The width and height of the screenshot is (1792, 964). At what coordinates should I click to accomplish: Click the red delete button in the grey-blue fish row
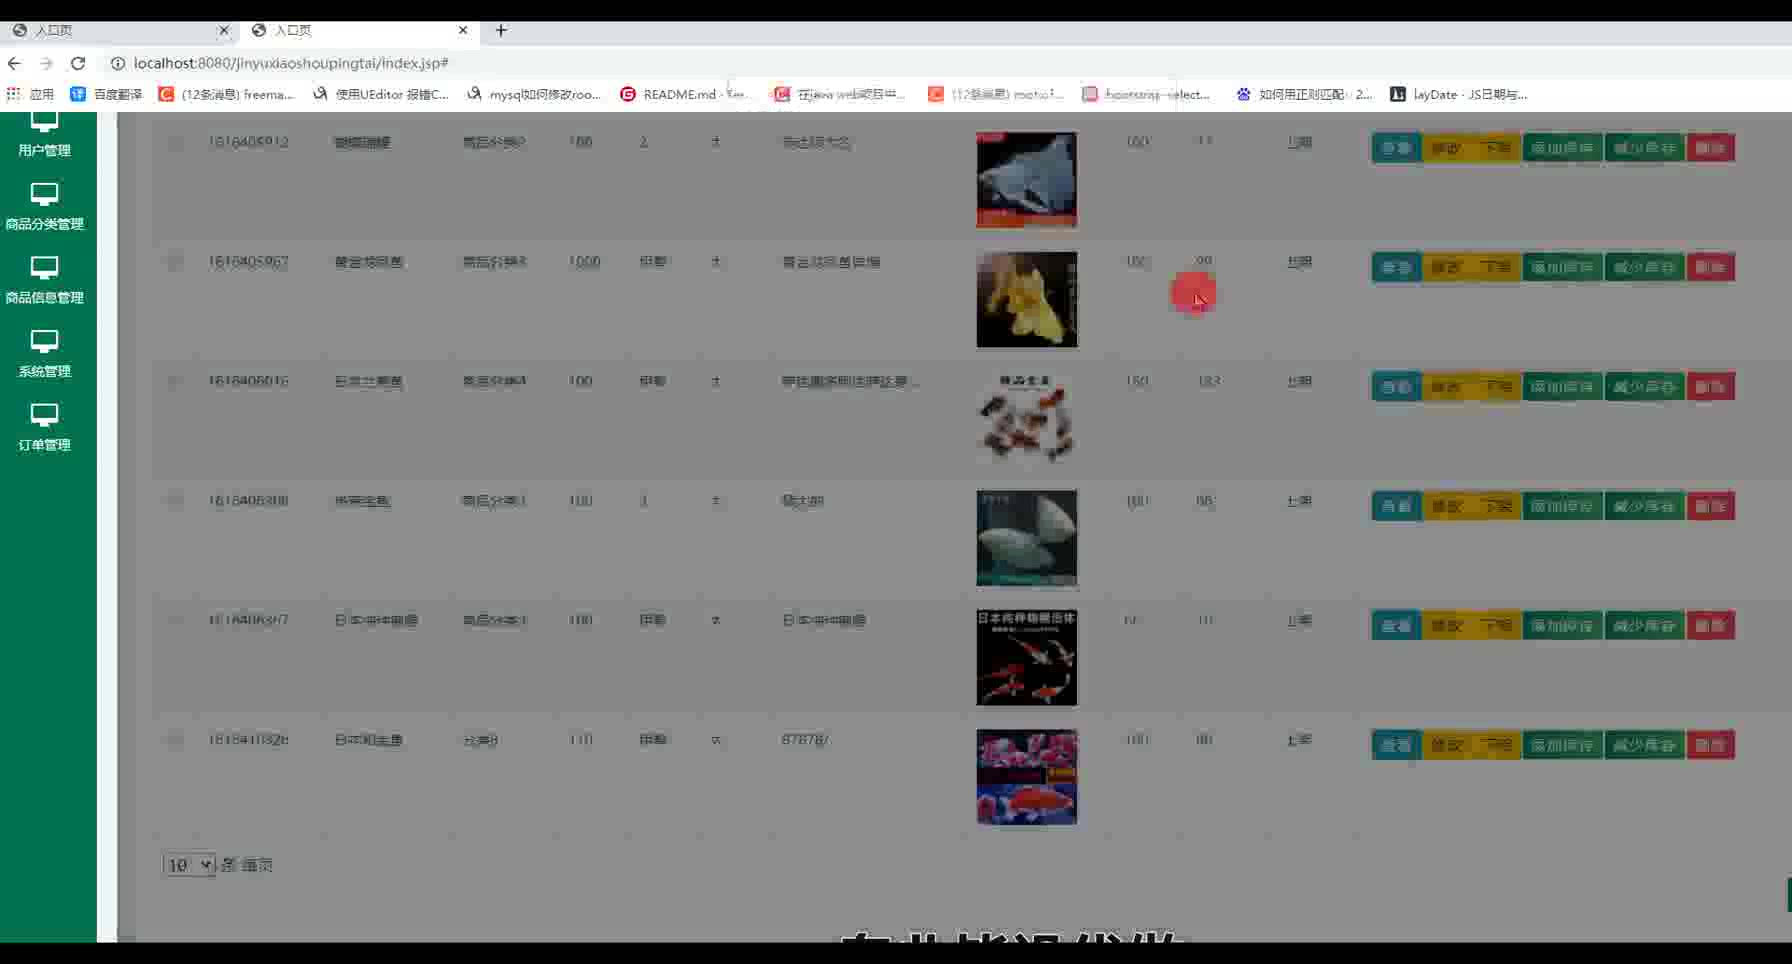point(1711,148)
